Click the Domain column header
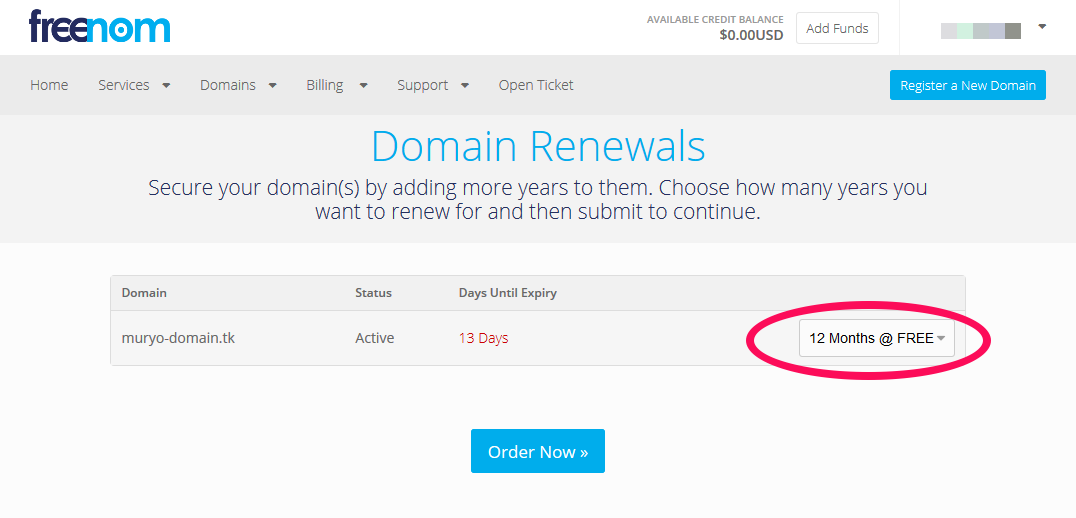This screenshot has width=1076, height=518. [x=144, y=293]
